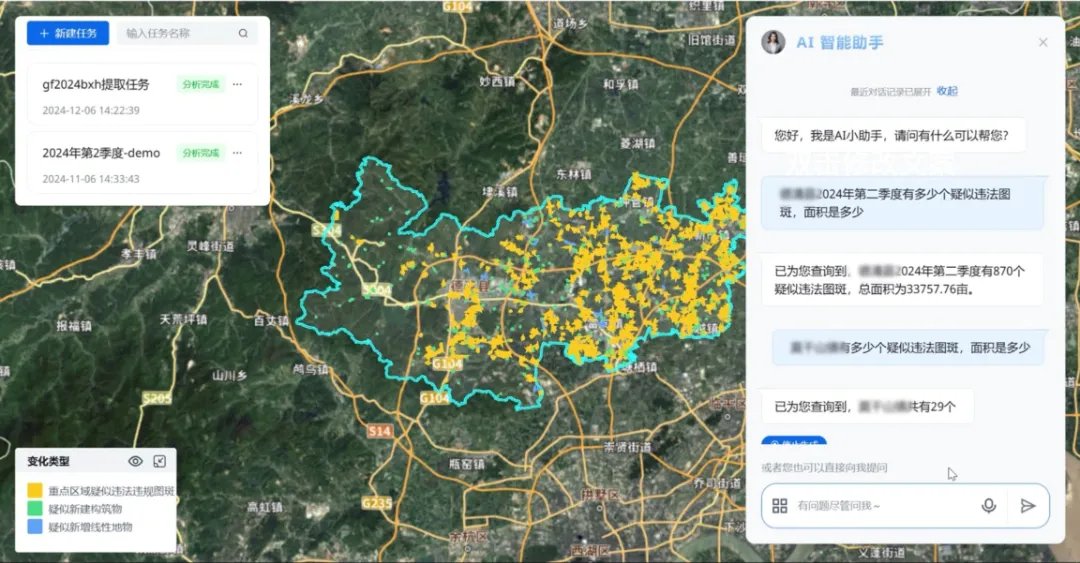This screenshot has height=563, width=1080.
Task: Click the blue 疑似新增线性地物 swatch
Action: pyautogui.click(x=35, y=526)
